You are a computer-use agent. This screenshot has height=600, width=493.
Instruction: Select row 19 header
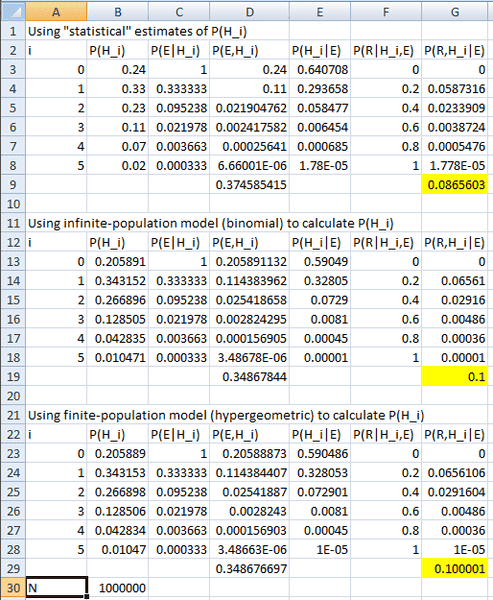tap(13, 377)
